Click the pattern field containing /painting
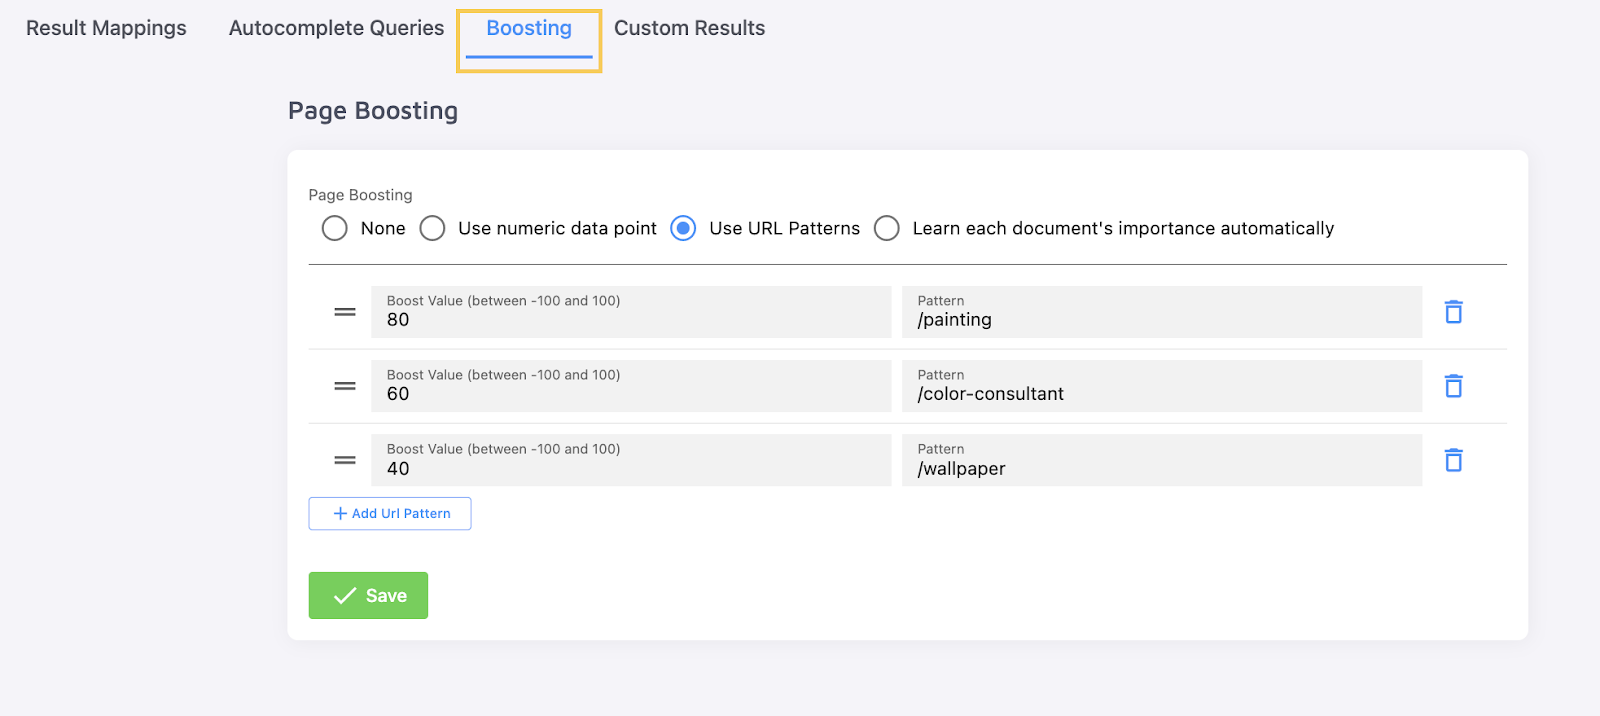The height and width of the screenshot is (716, 1600). 1162,312
